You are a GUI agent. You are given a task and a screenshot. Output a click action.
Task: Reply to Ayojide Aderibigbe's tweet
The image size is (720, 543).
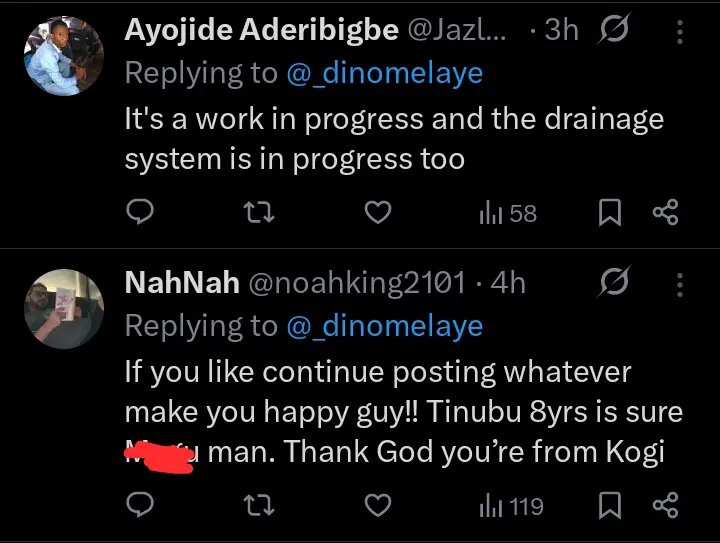141,212
